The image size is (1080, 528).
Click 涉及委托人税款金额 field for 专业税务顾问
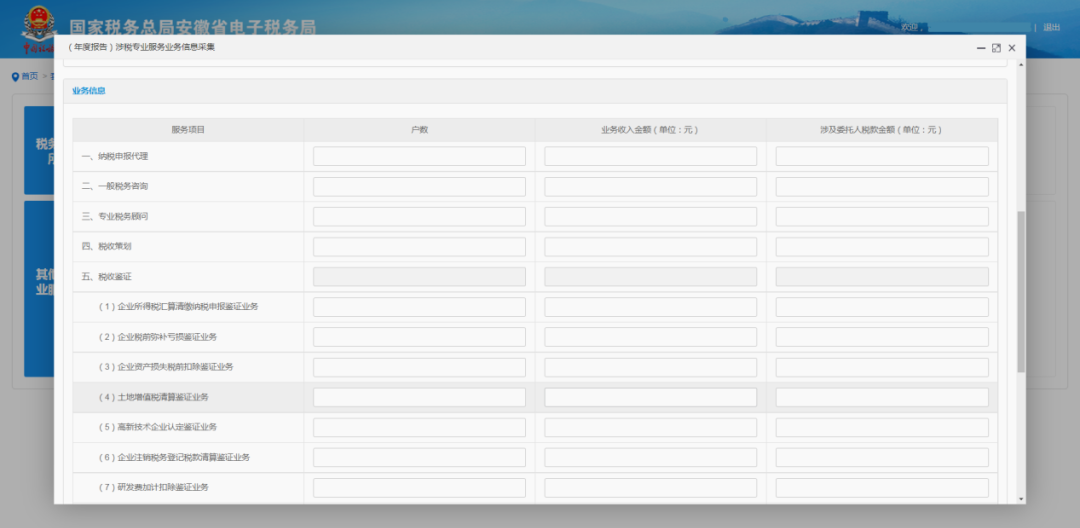[x=881, y=217]
